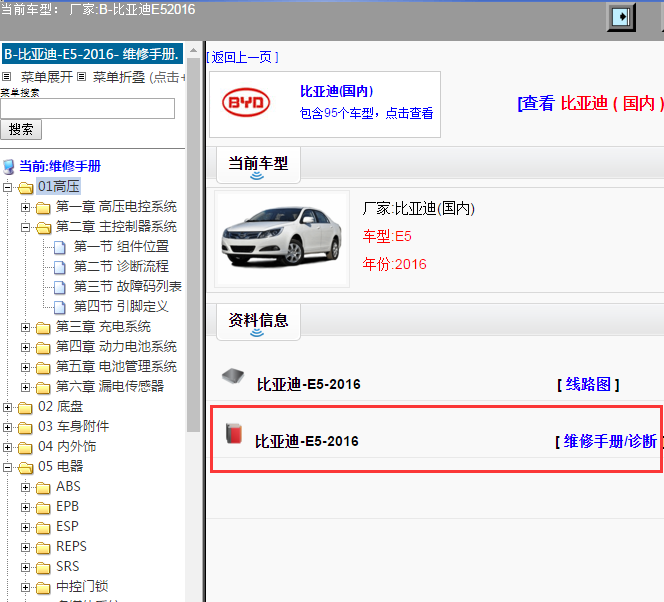The image size is (664, 602).
Task: Click the 车型:E5 text
Action: pyautogui.click(x=387, y=236)
